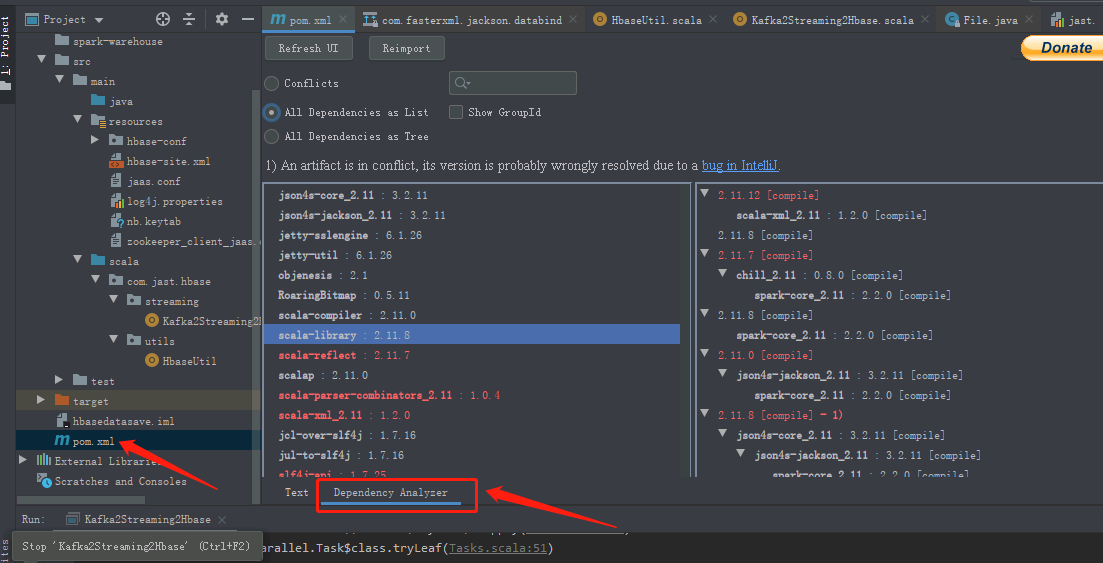This screenshot has width=1103, height=563.
Task: Switch to Dependency Analyzer tab
Action: click(x=390, y=493)
